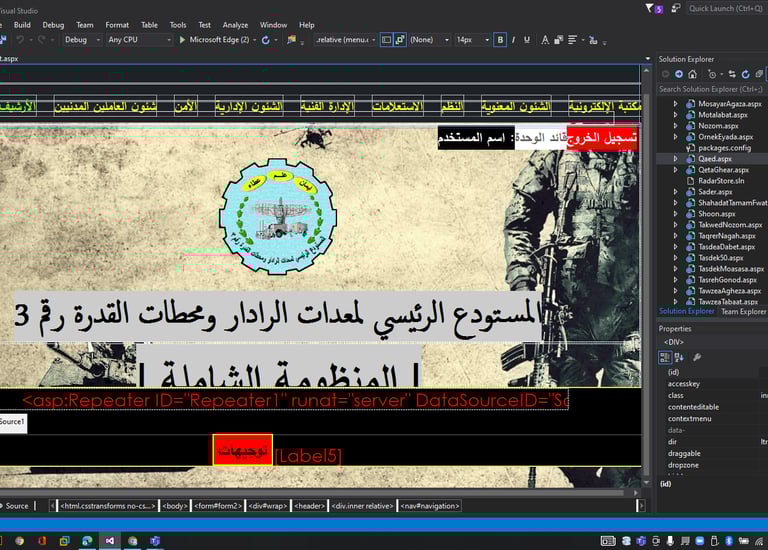Click the Solution Explorer Refresh icon
The image size is (768, 550).
pyautogui.click(x=745, y=74)
